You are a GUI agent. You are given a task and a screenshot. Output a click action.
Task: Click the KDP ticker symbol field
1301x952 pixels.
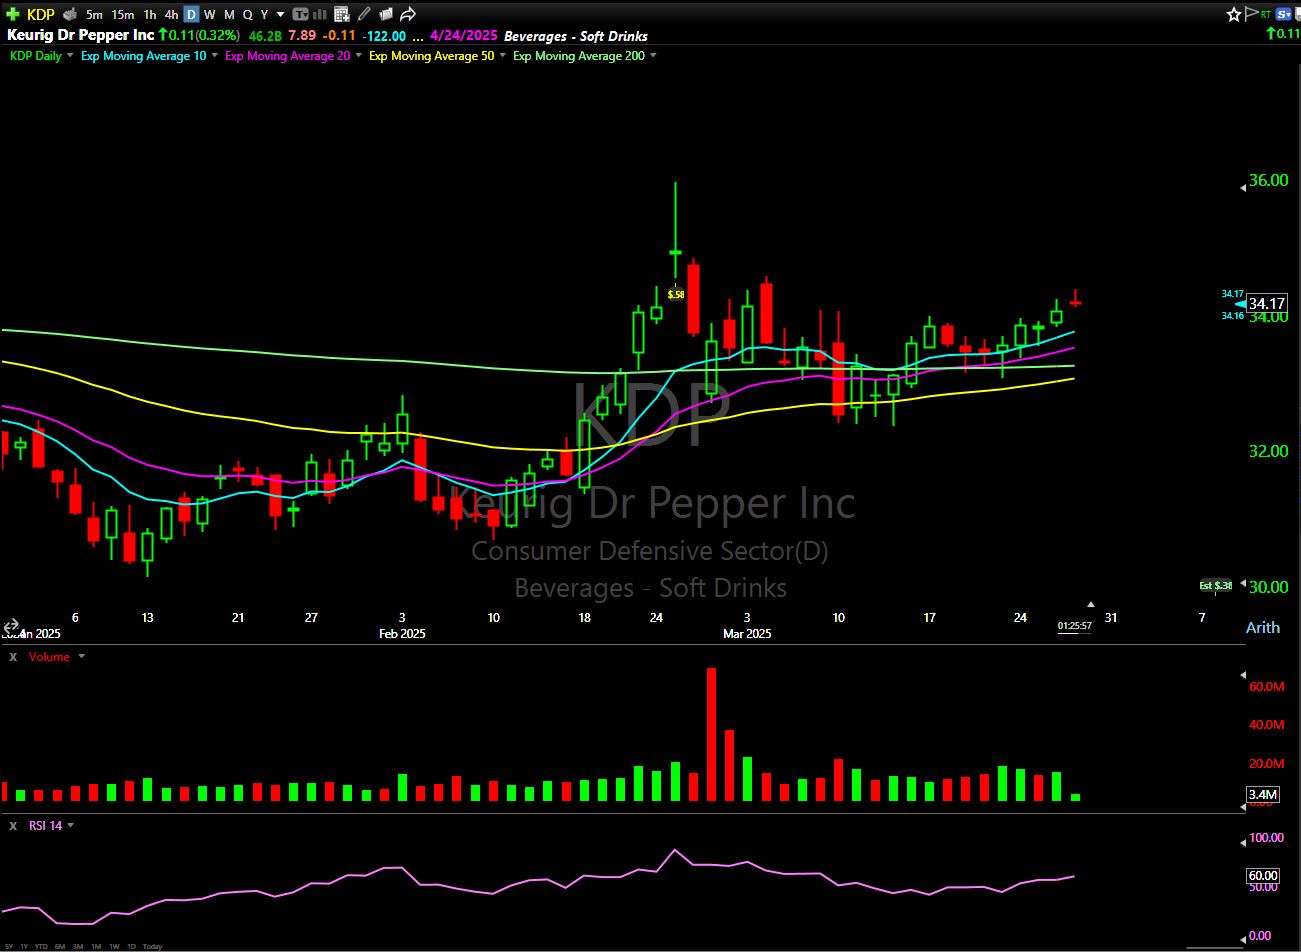tap(41, 14)
